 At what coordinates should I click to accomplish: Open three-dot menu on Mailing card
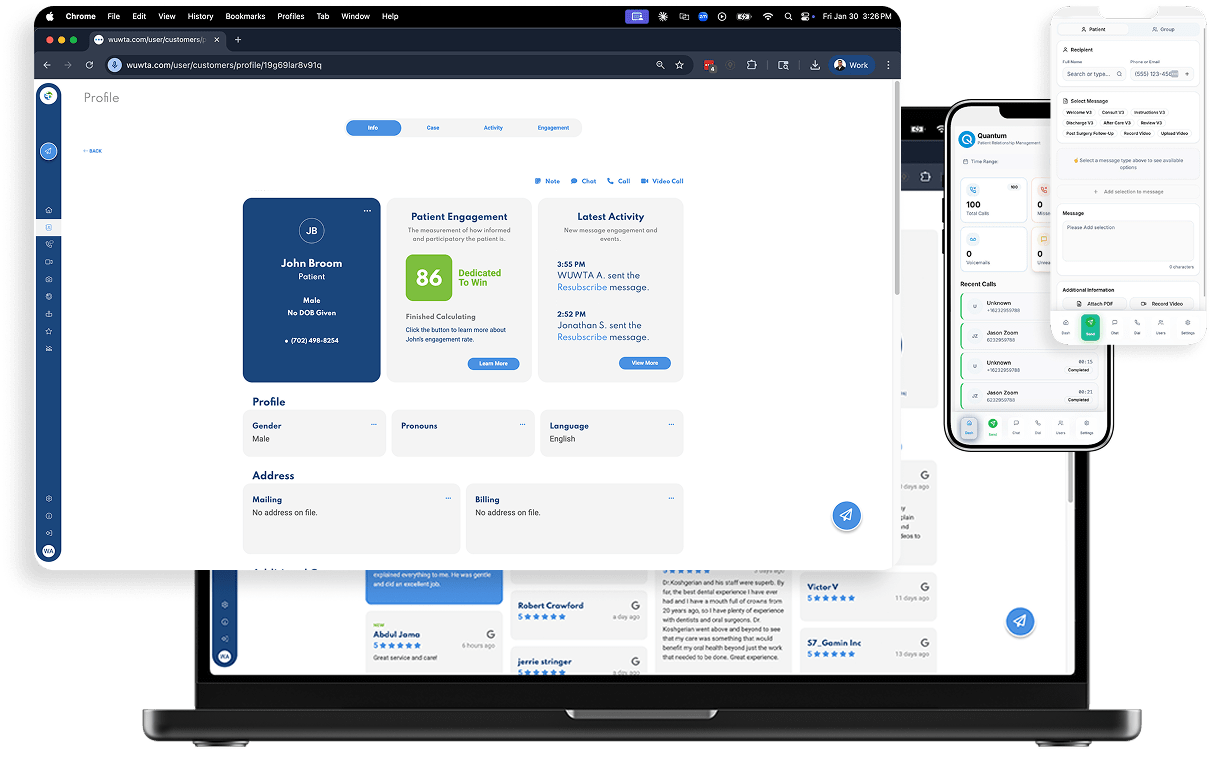click(x=448, y=498)
